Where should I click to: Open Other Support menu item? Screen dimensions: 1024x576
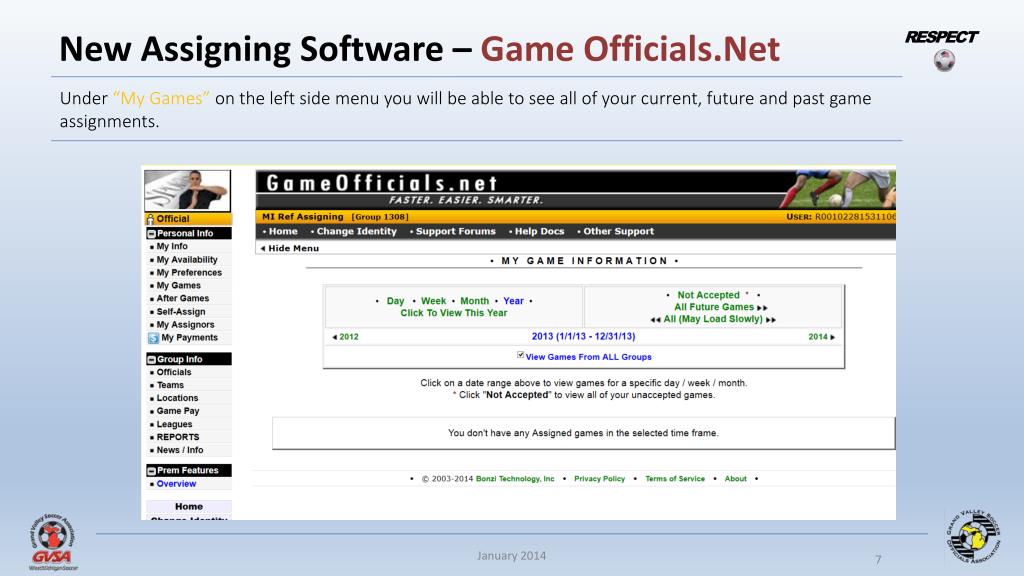(618, 231)
